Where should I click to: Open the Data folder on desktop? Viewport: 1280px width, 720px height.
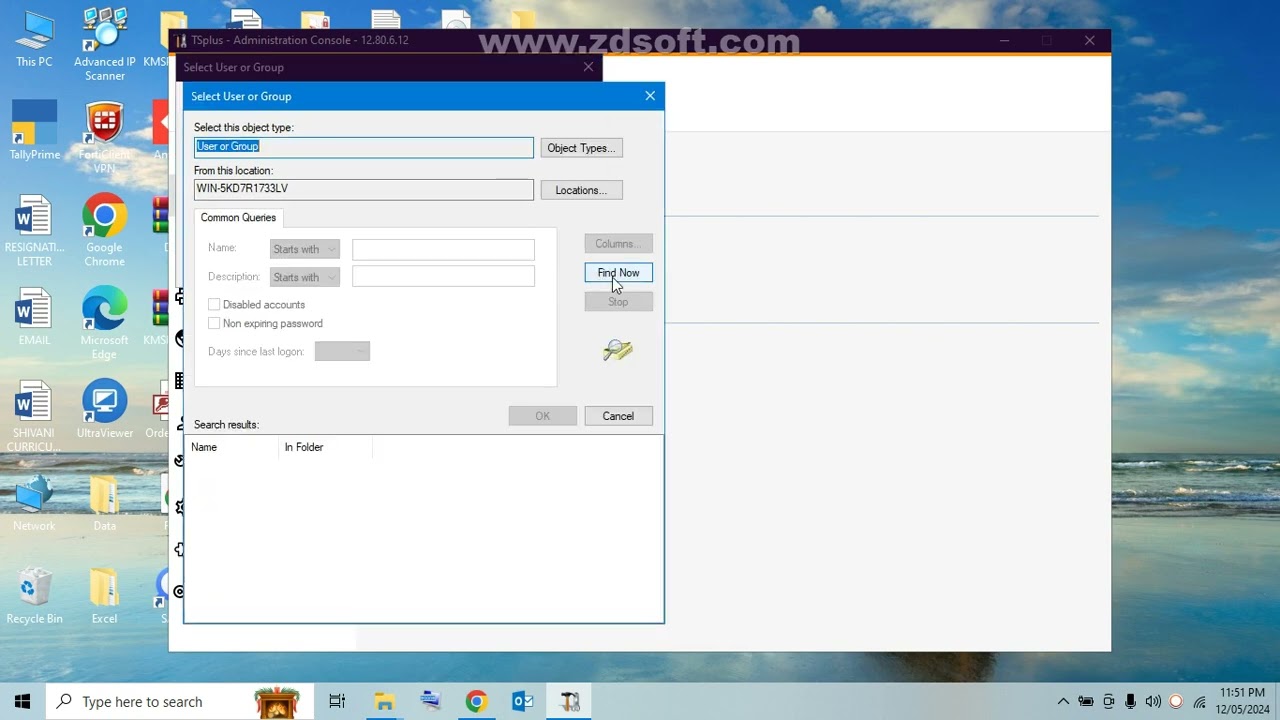[105, 503]
